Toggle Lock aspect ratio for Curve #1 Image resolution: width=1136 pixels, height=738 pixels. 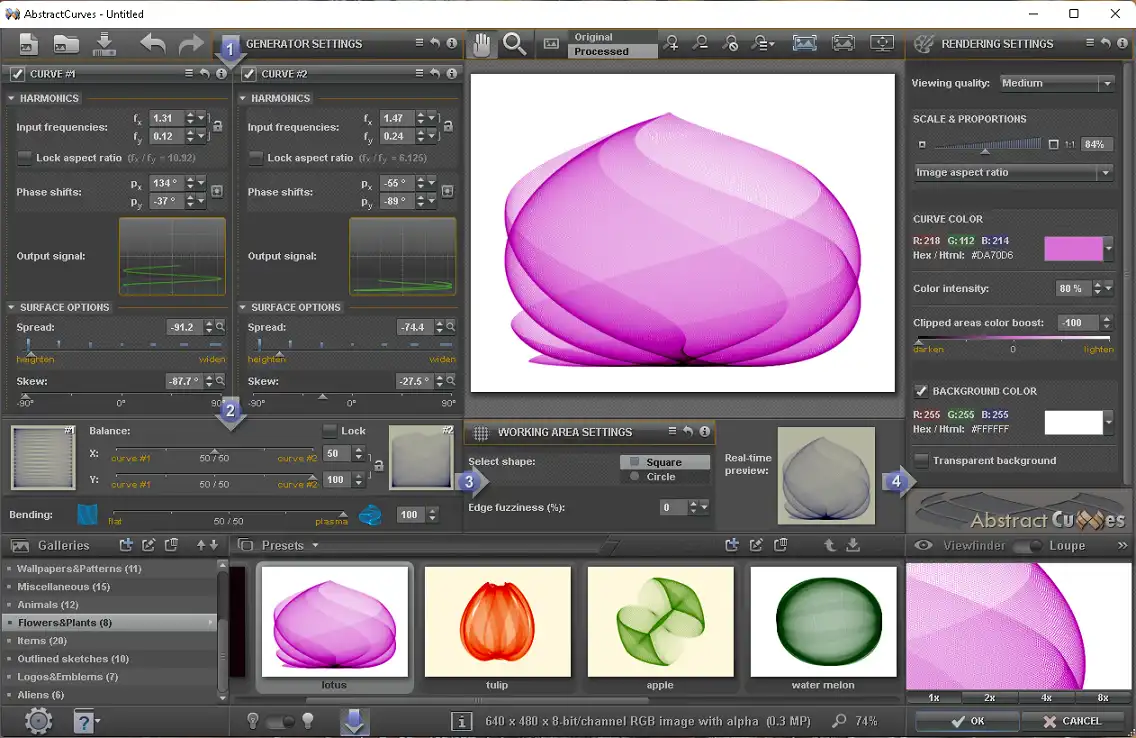click(x=25, y=158)
